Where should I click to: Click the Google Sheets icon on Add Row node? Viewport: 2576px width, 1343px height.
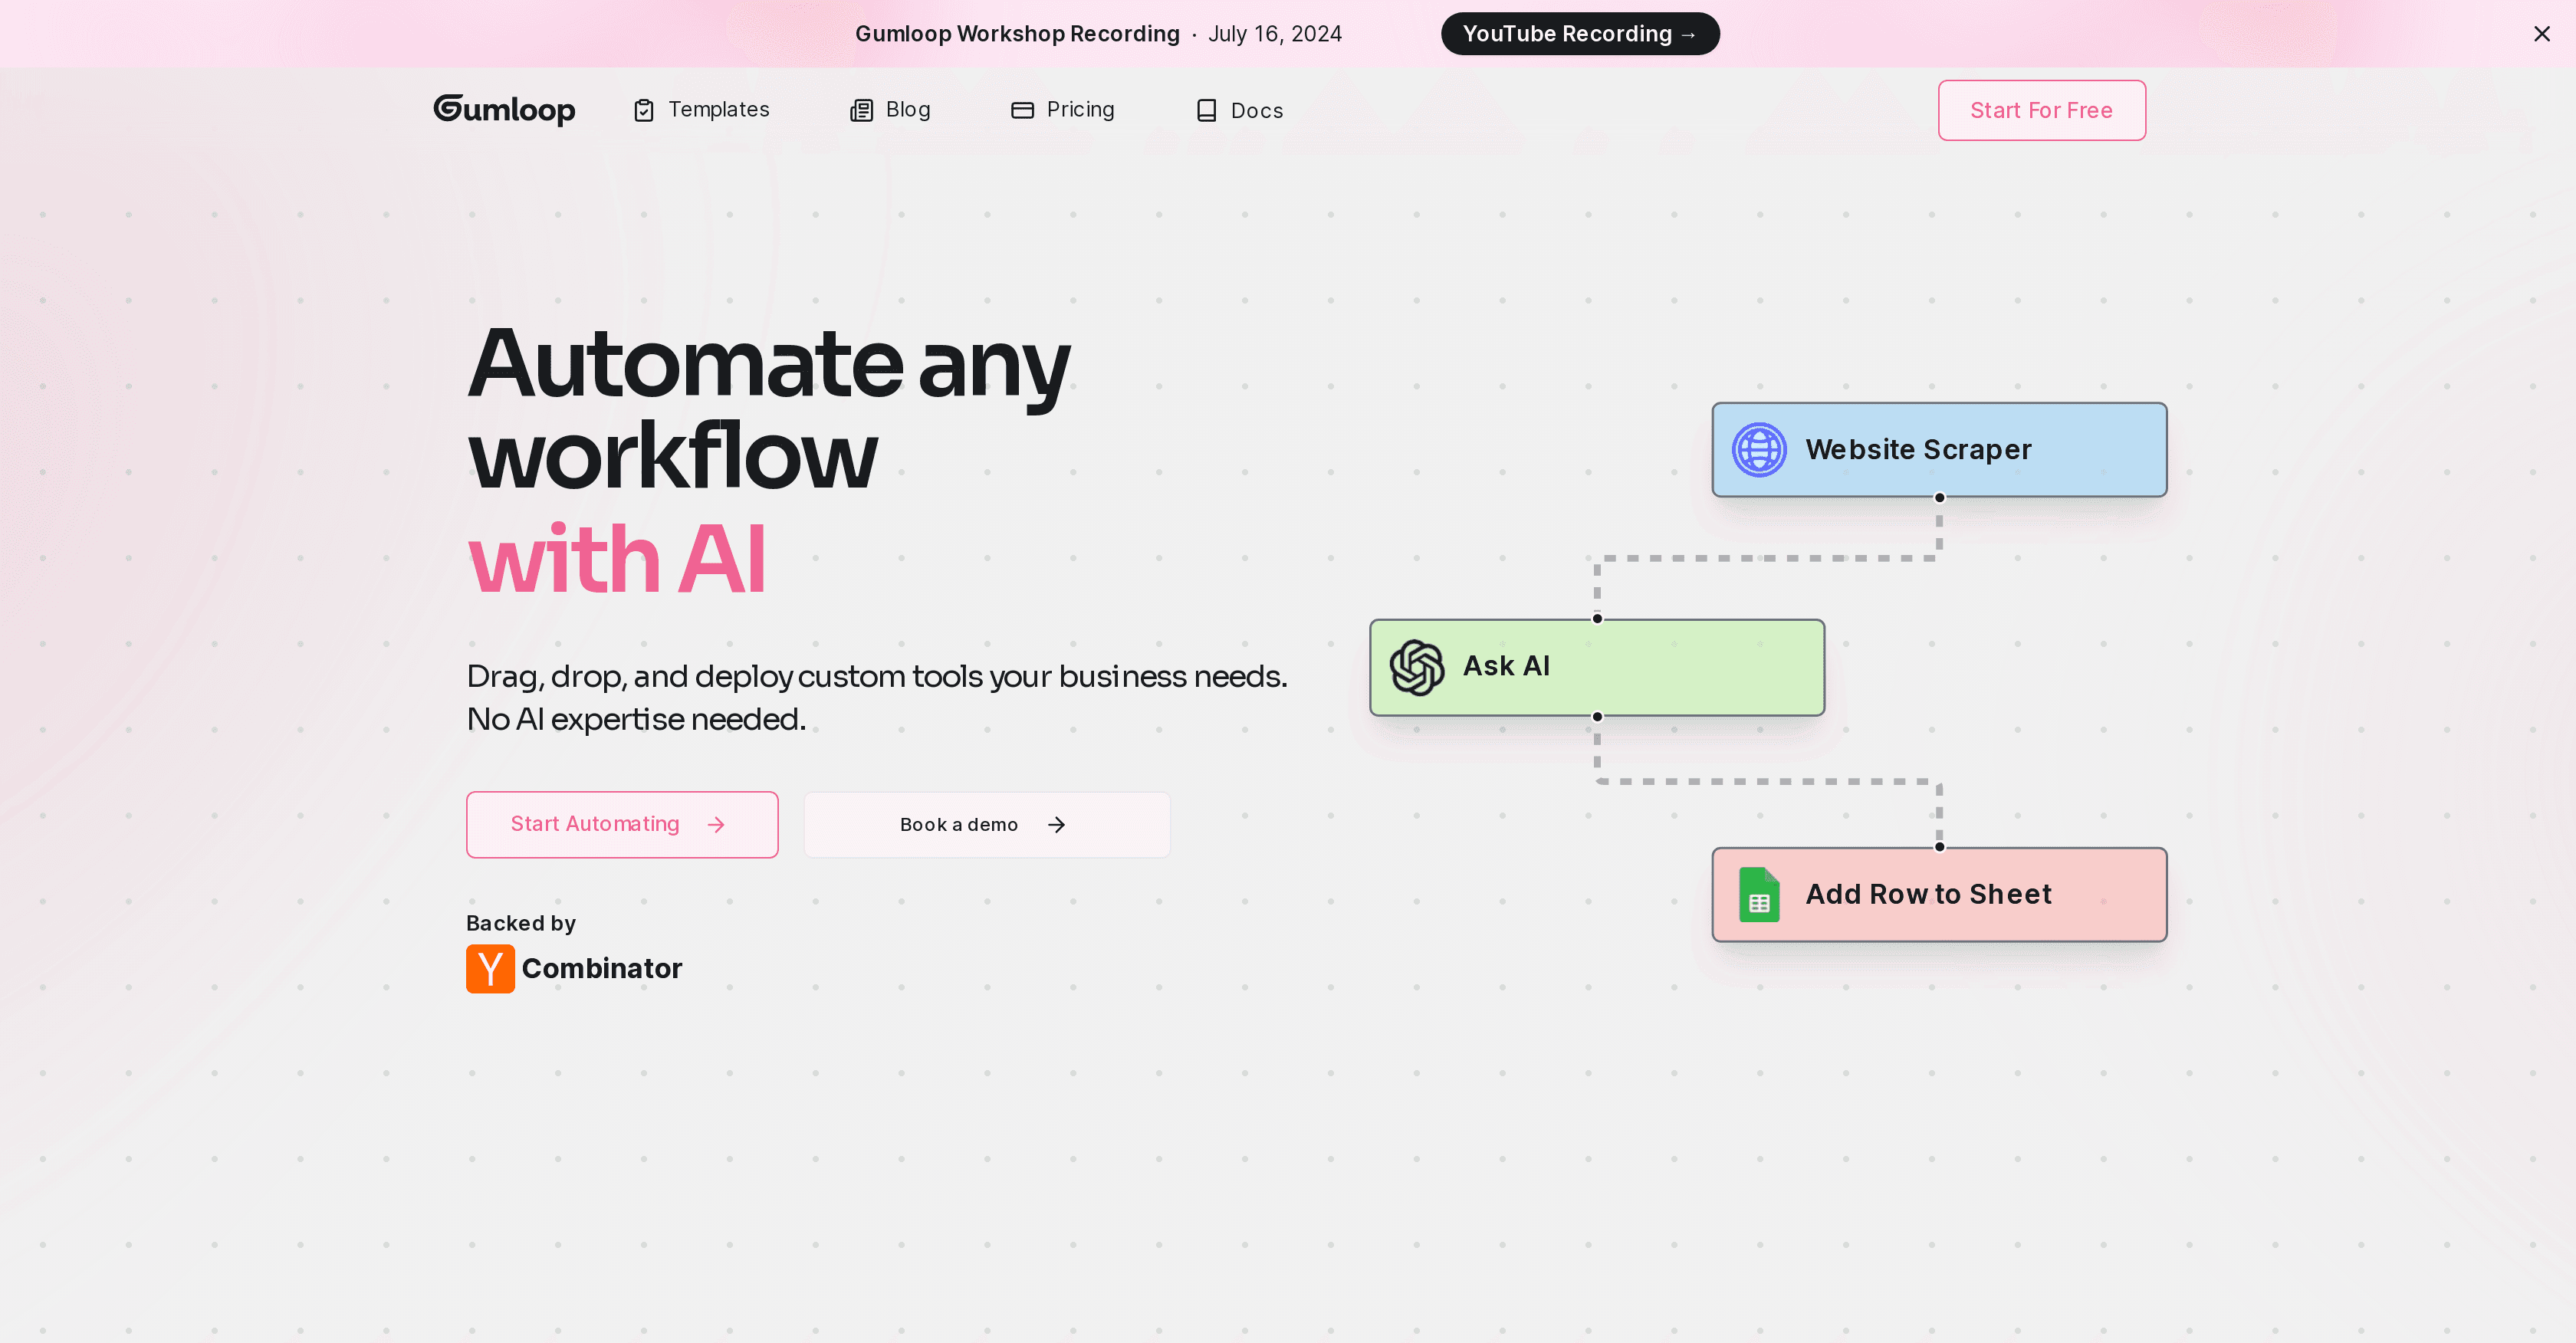point(1760,894)
